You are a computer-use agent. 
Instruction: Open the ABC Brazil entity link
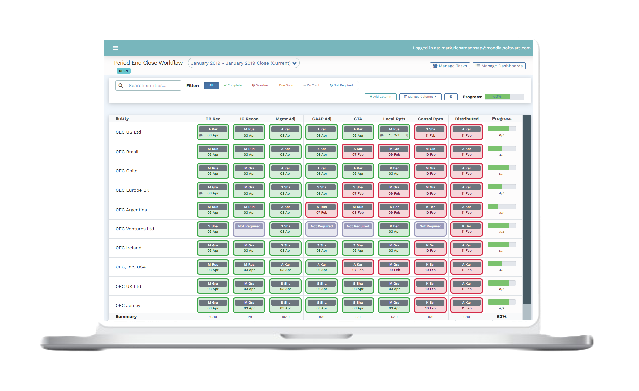pos(127,152)
